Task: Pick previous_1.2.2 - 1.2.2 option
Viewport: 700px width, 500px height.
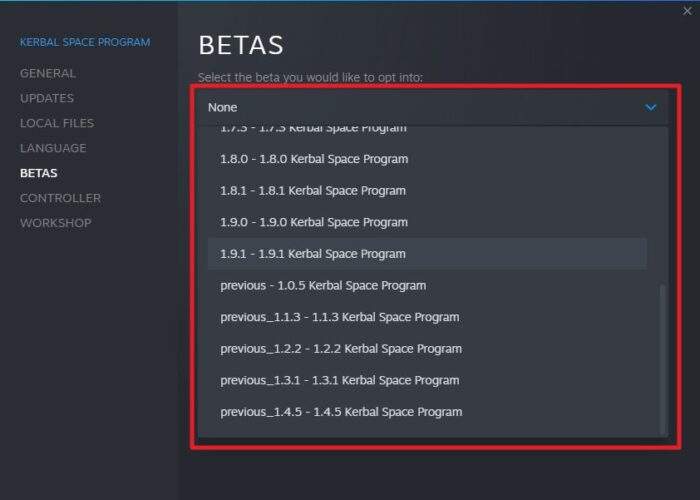Action: click(x=427, y=349)
